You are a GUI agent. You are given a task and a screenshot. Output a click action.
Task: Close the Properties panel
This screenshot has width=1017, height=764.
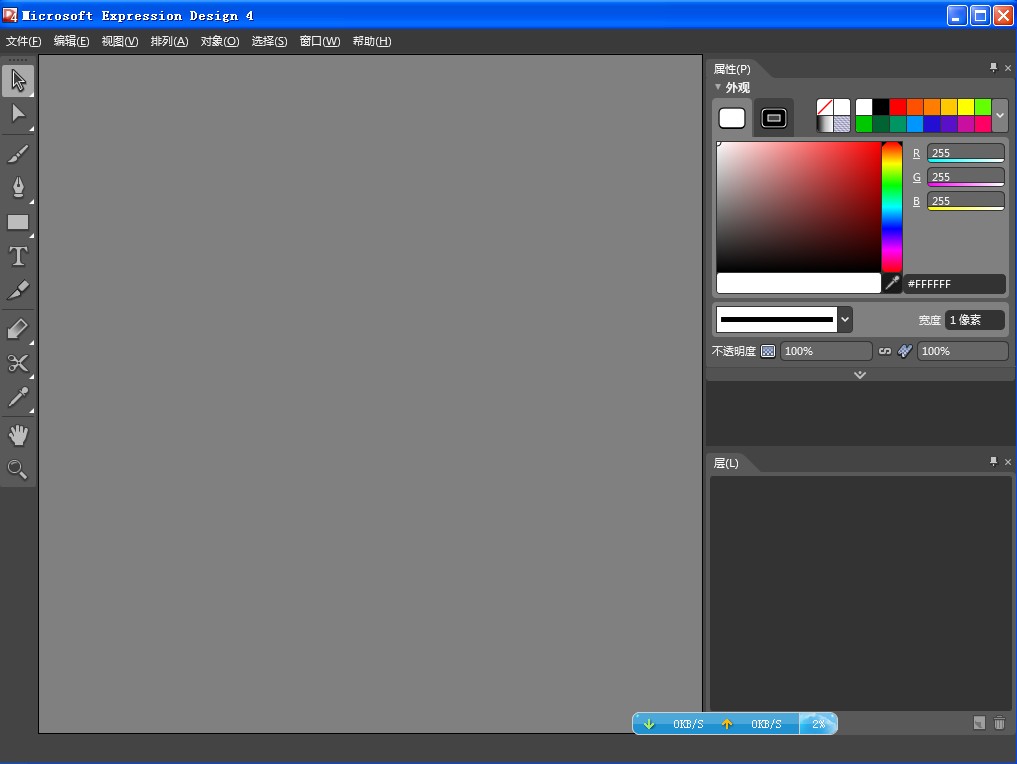pyautogui.click(x=1008, y=68)
